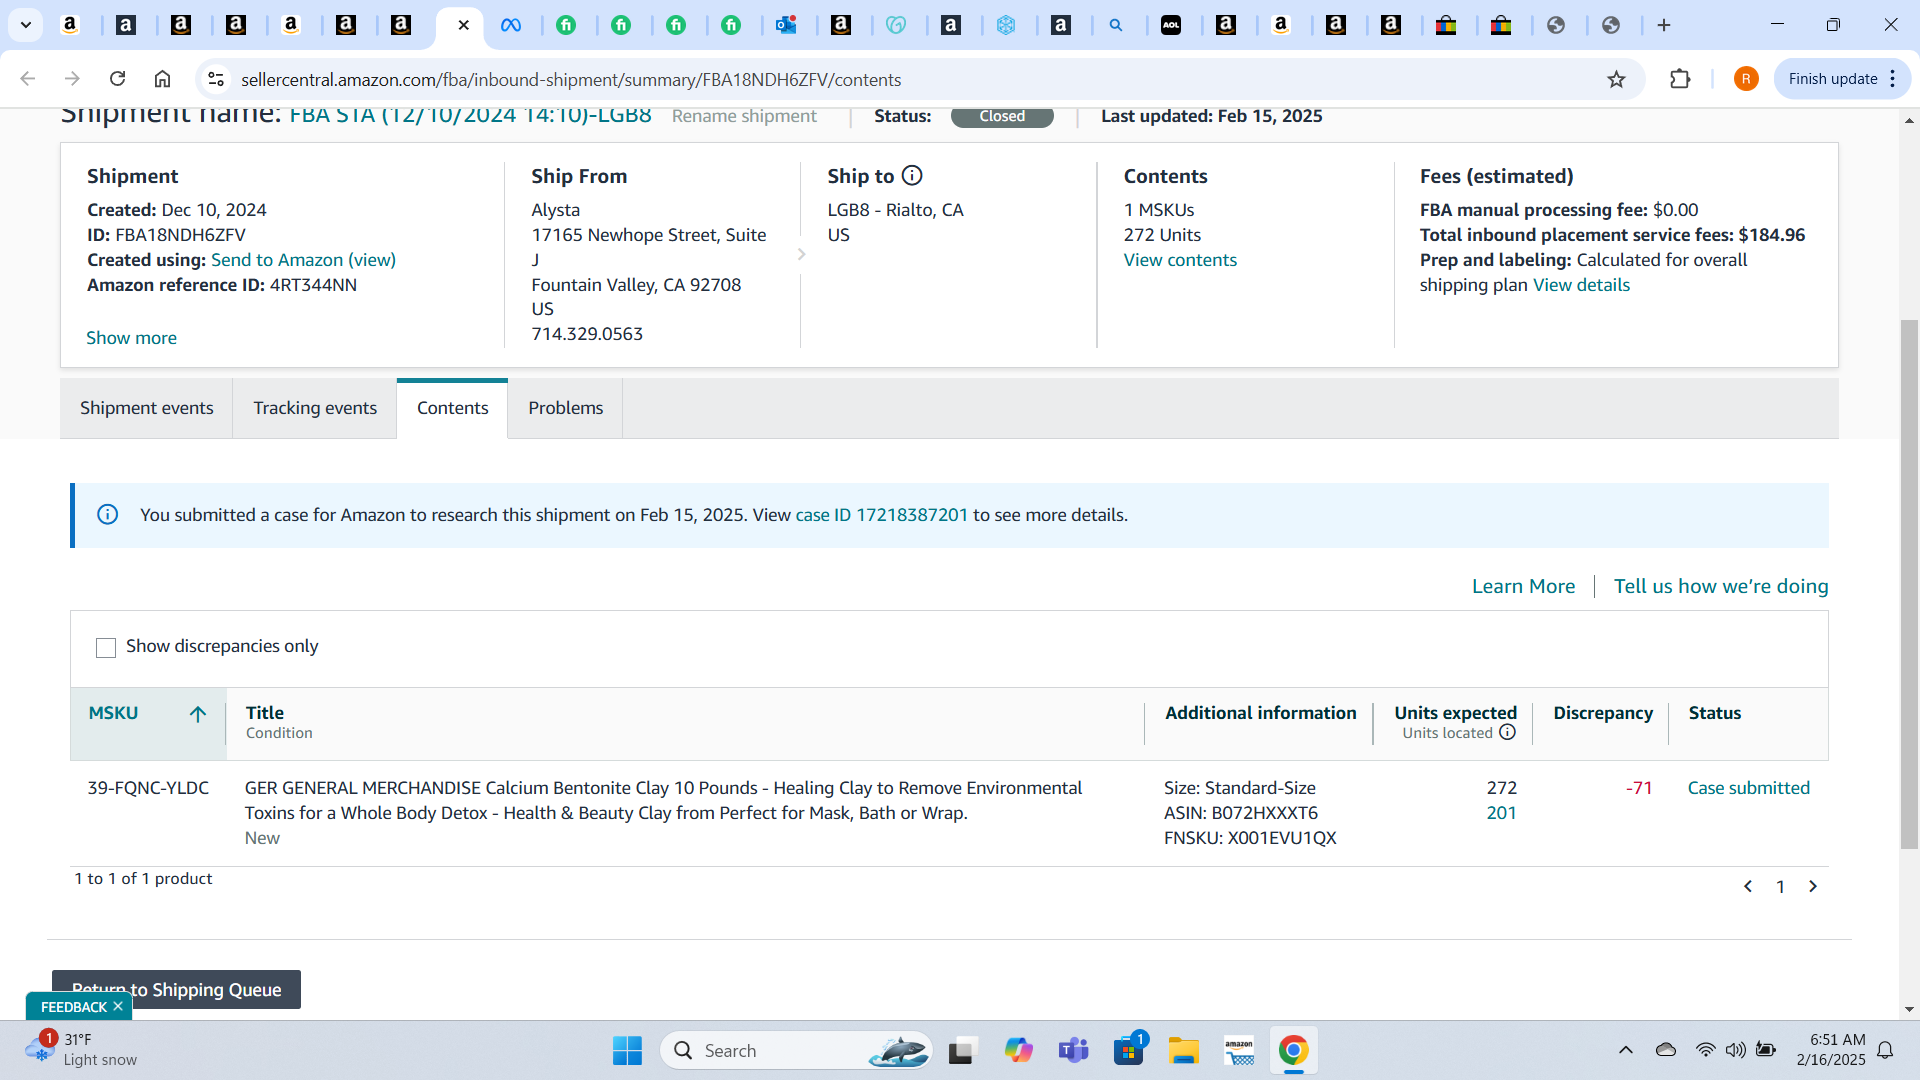Click the Closed status badge

pos(1002,117)
